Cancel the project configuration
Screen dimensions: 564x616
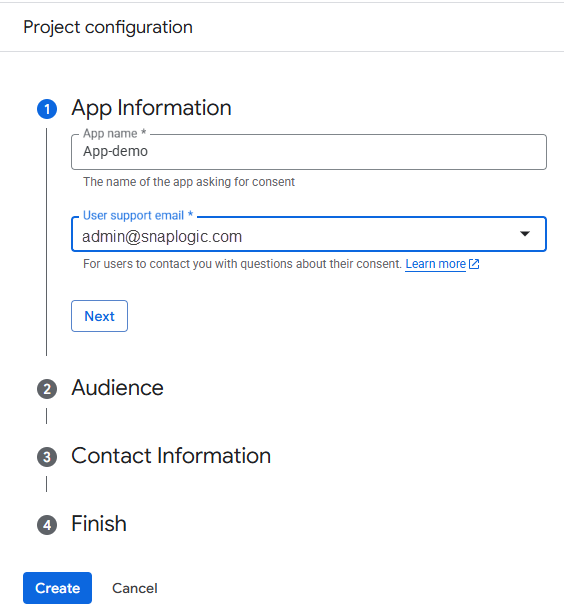tap(135, 588)
